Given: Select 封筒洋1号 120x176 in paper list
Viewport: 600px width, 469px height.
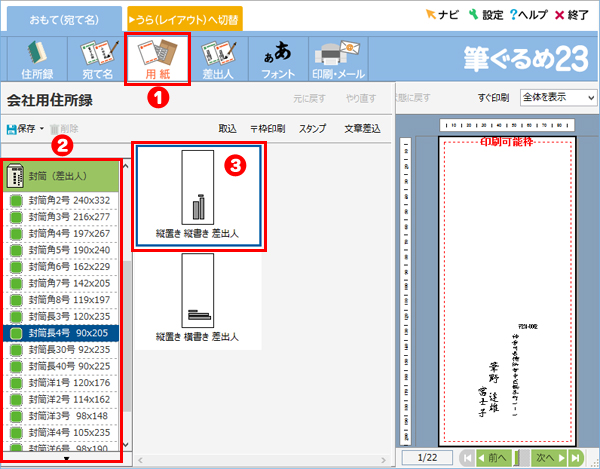Looking at the screenshot, I should (68, 381).
